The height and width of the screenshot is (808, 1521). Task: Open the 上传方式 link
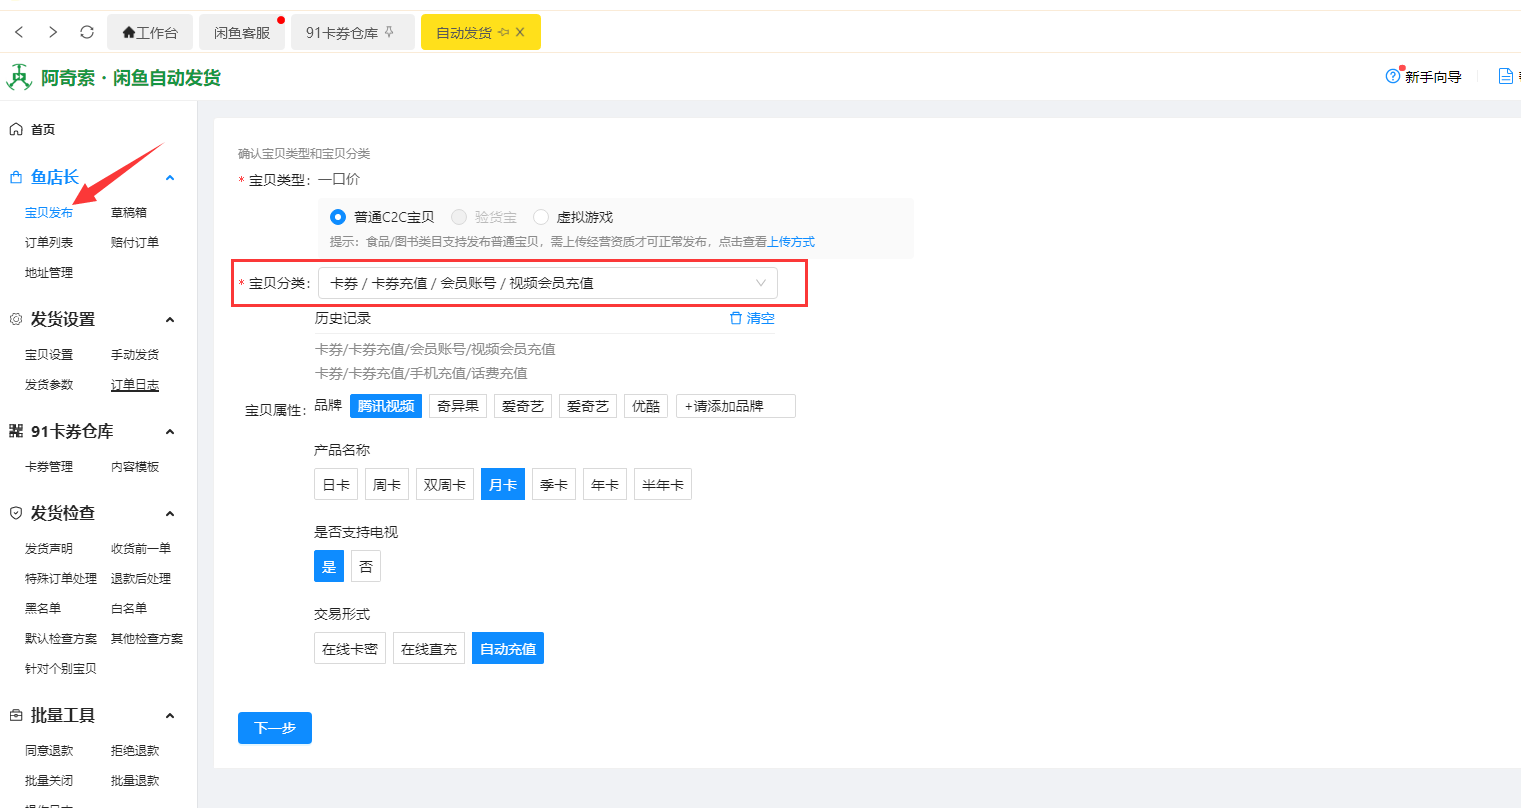coord(791,241)
